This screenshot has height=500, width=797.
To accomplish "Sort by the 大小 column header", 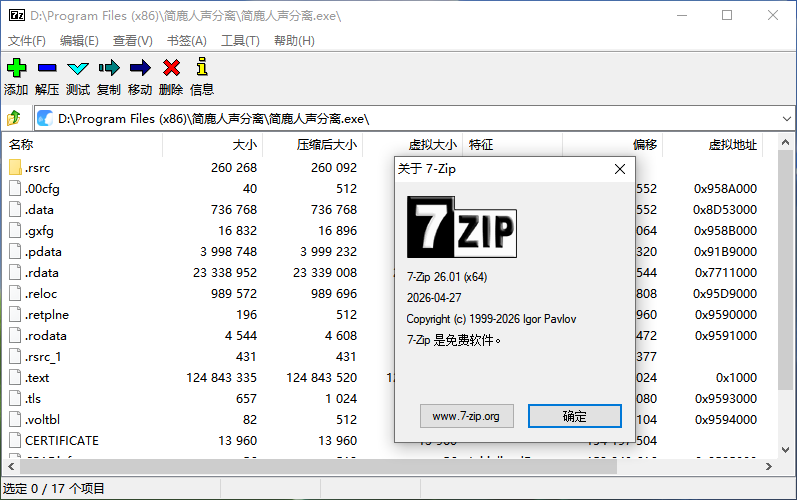I will coord(212,145).
